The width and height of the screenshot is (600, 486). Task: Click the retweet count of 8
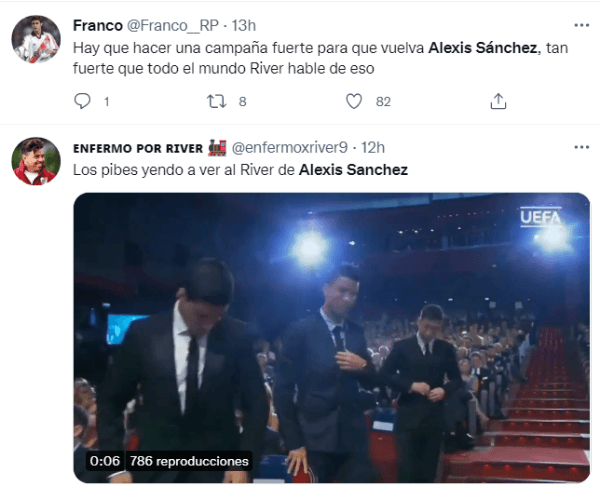click(x=243, y=101)
